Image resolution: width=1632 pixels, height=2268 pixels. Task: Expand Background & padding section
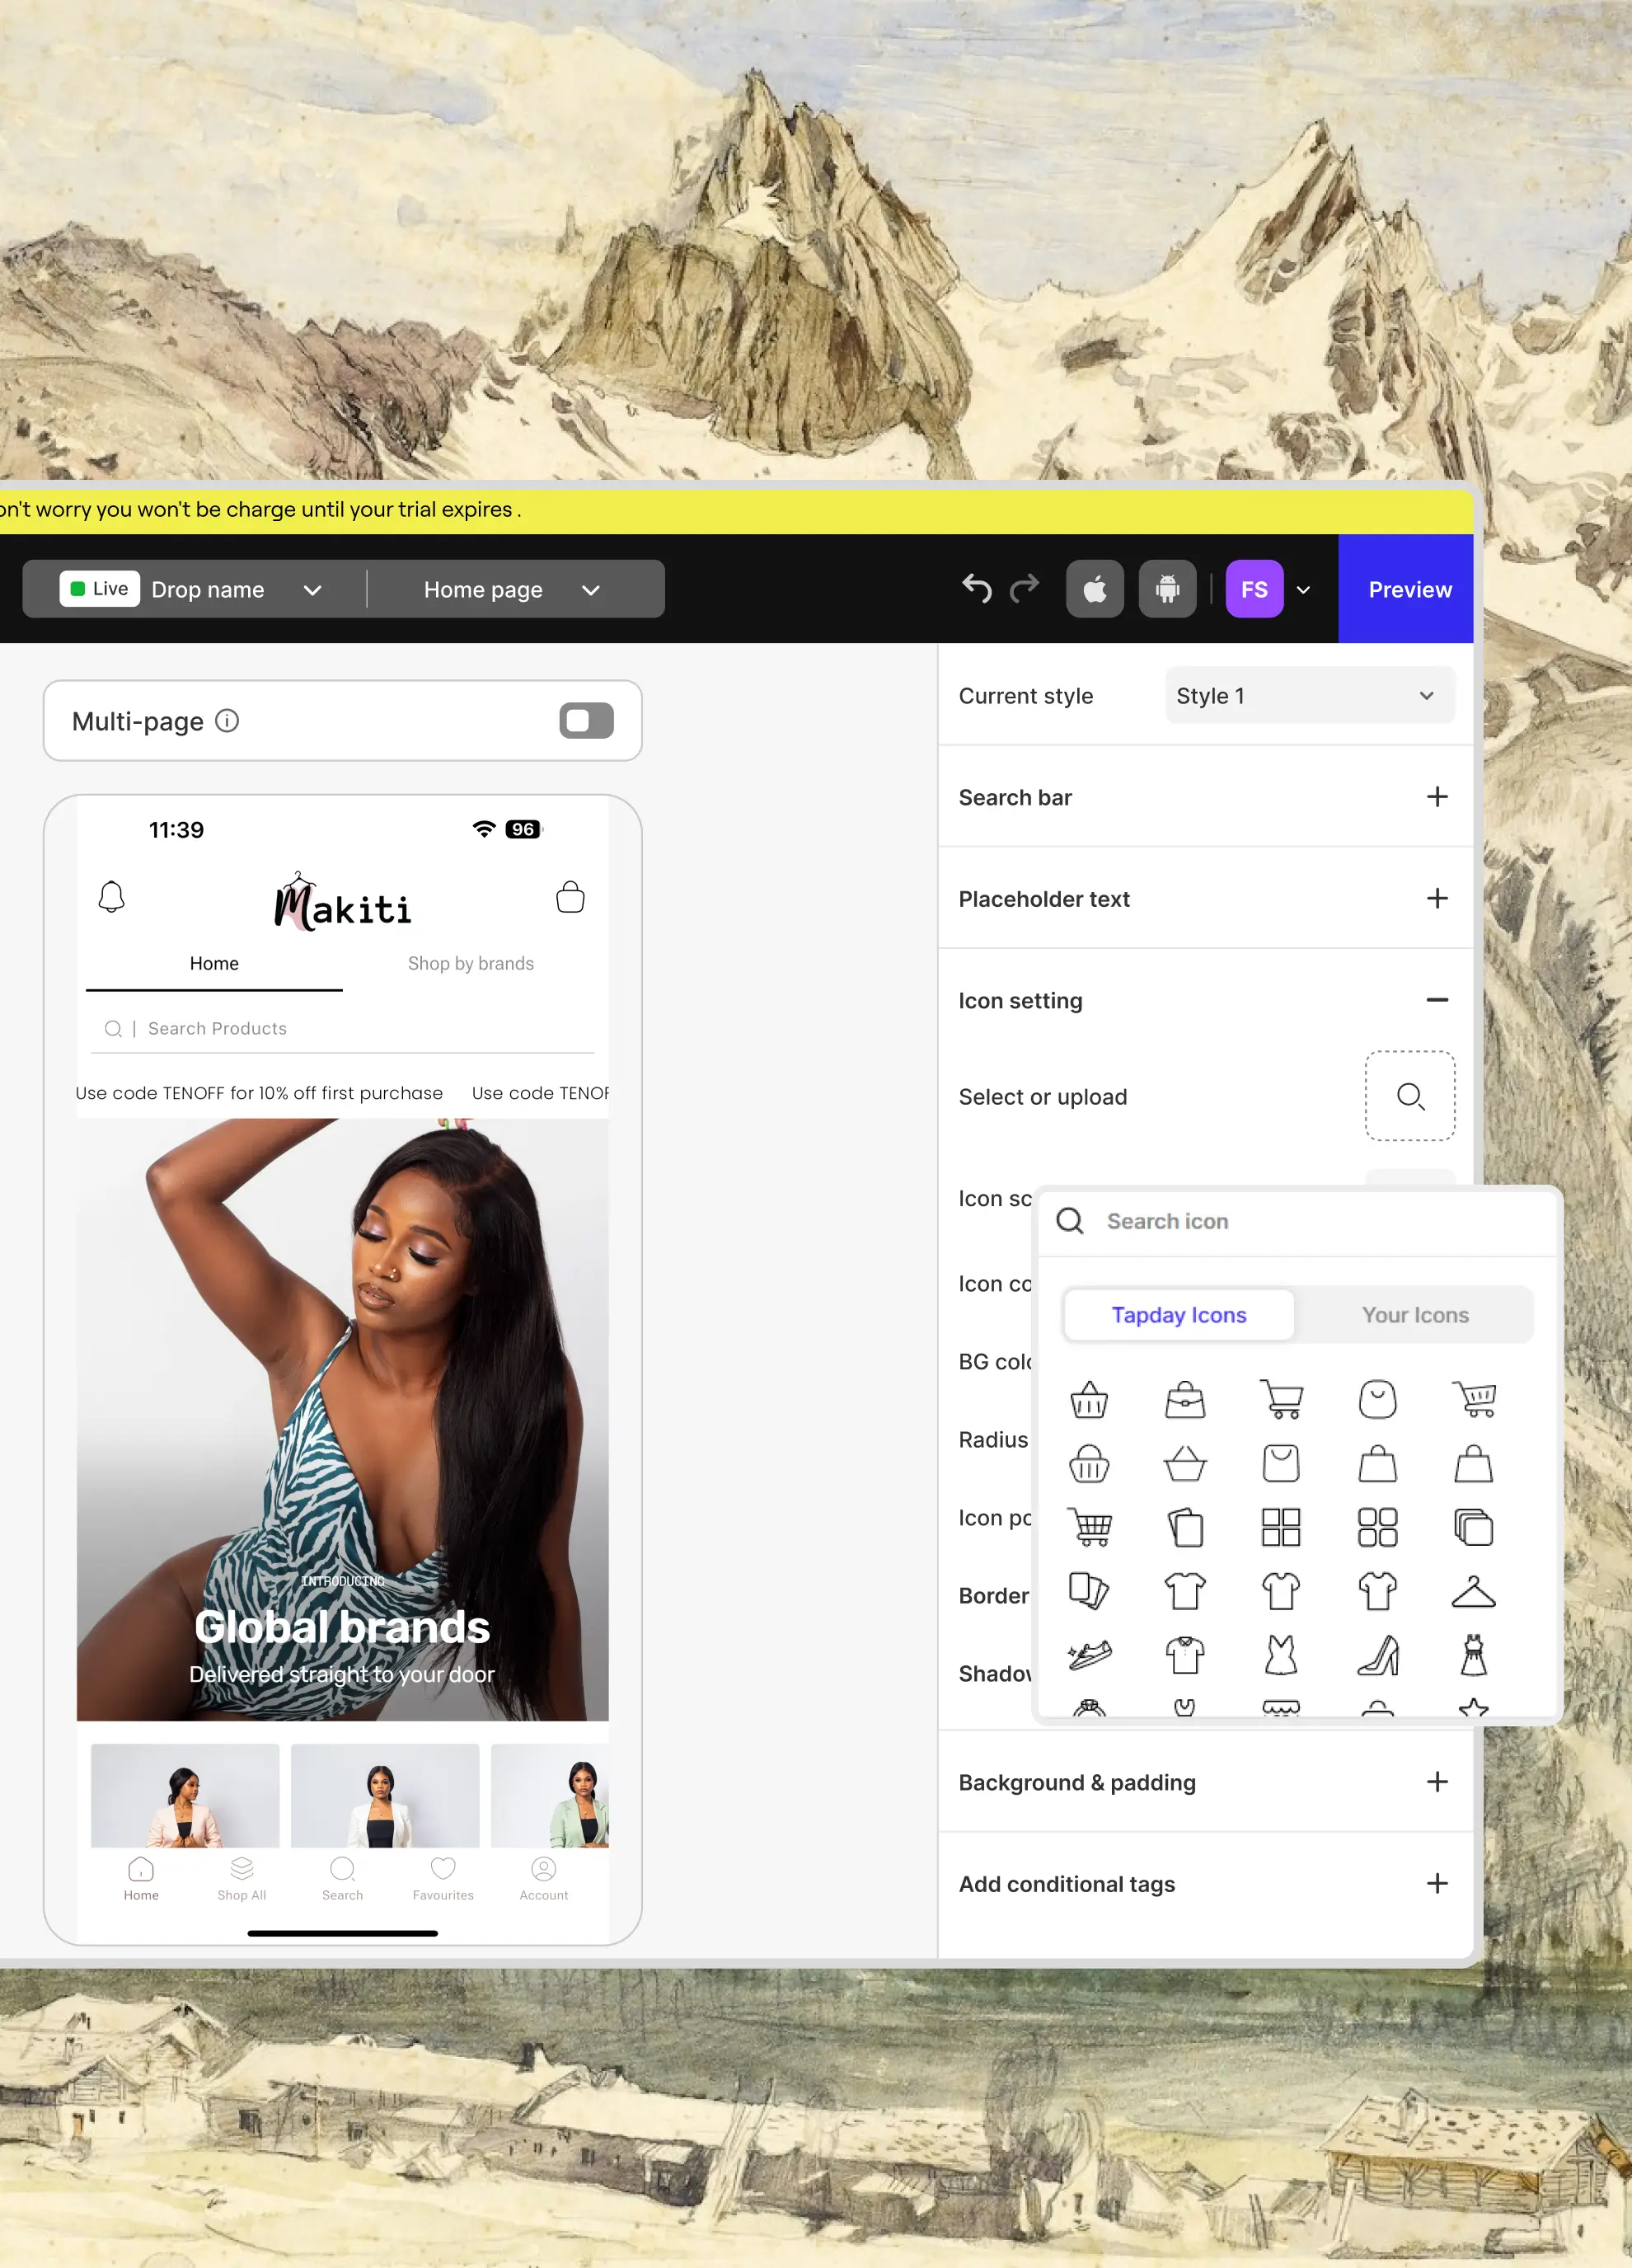(1436, 1782)
